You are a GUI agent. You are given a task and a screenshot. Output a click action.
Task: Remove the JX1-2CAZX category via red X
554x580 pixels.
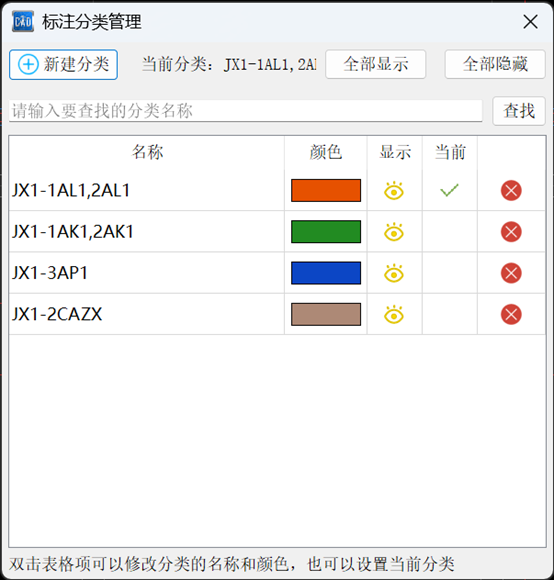(x=511, y=315)
